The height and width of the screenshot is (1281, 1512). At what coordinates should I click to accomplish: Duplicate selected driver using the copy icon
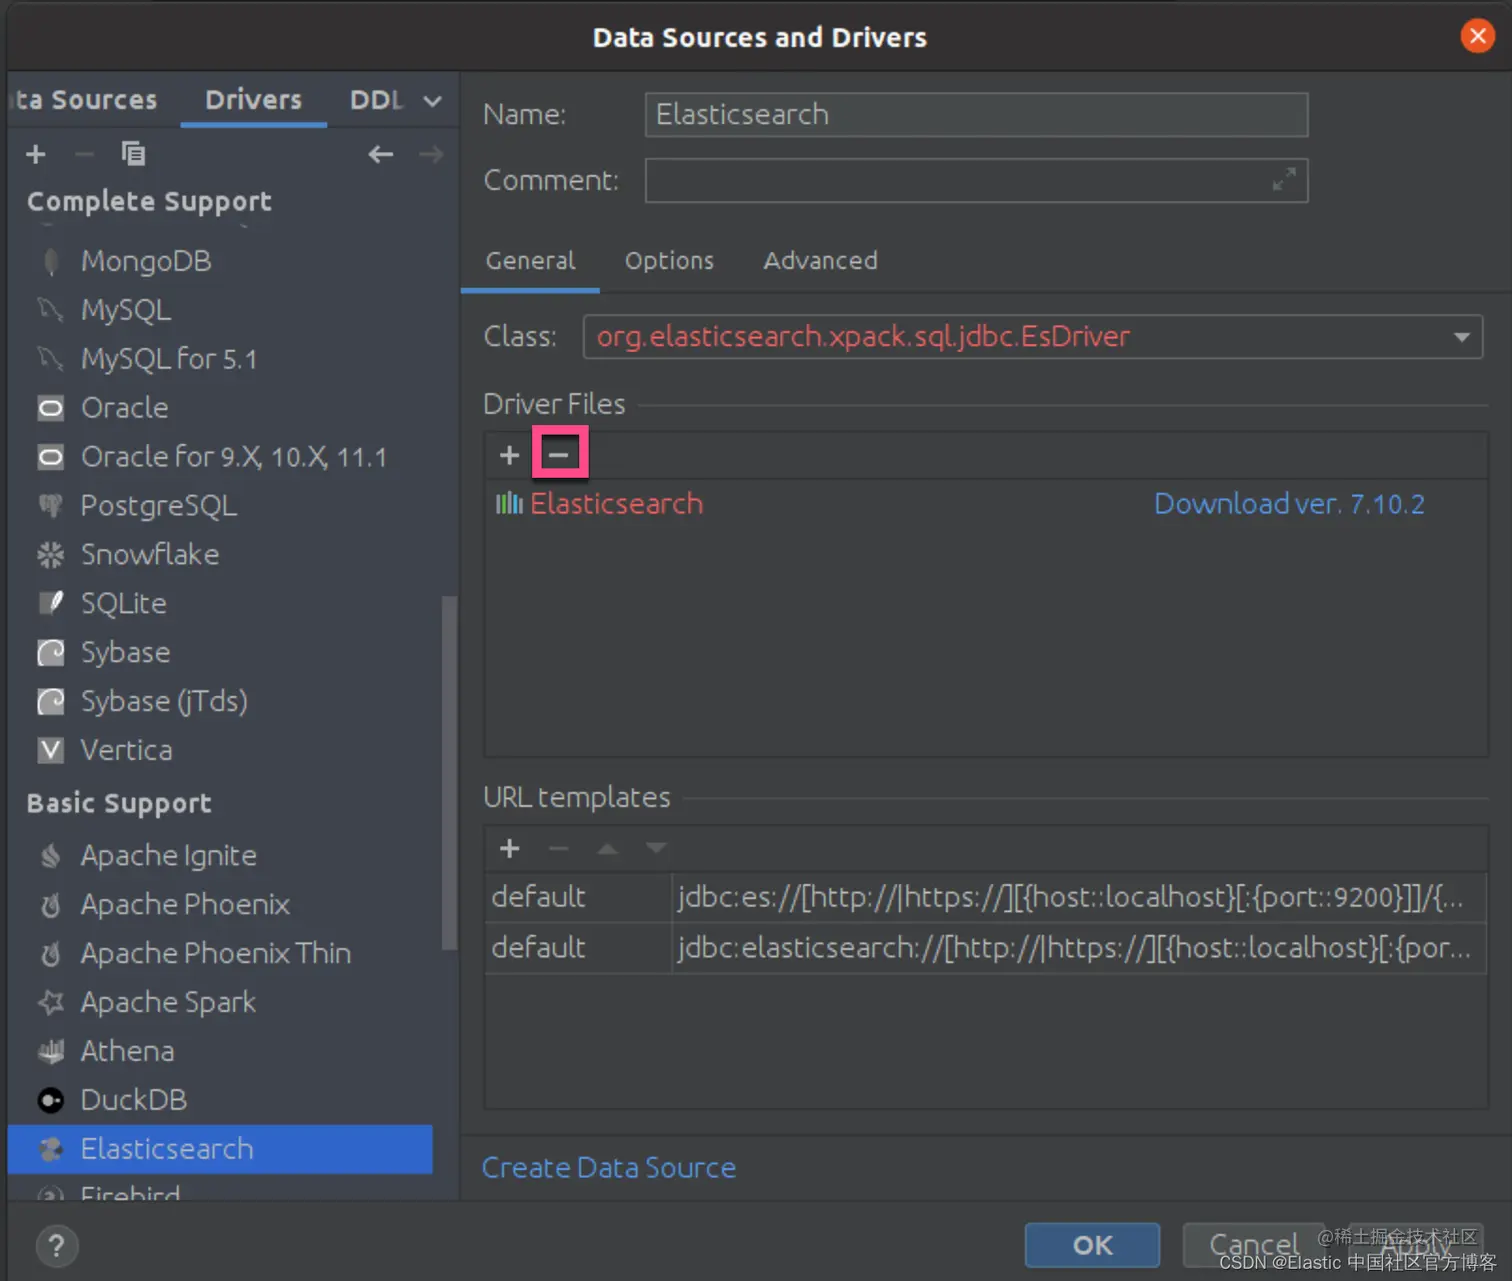[133, 154]
